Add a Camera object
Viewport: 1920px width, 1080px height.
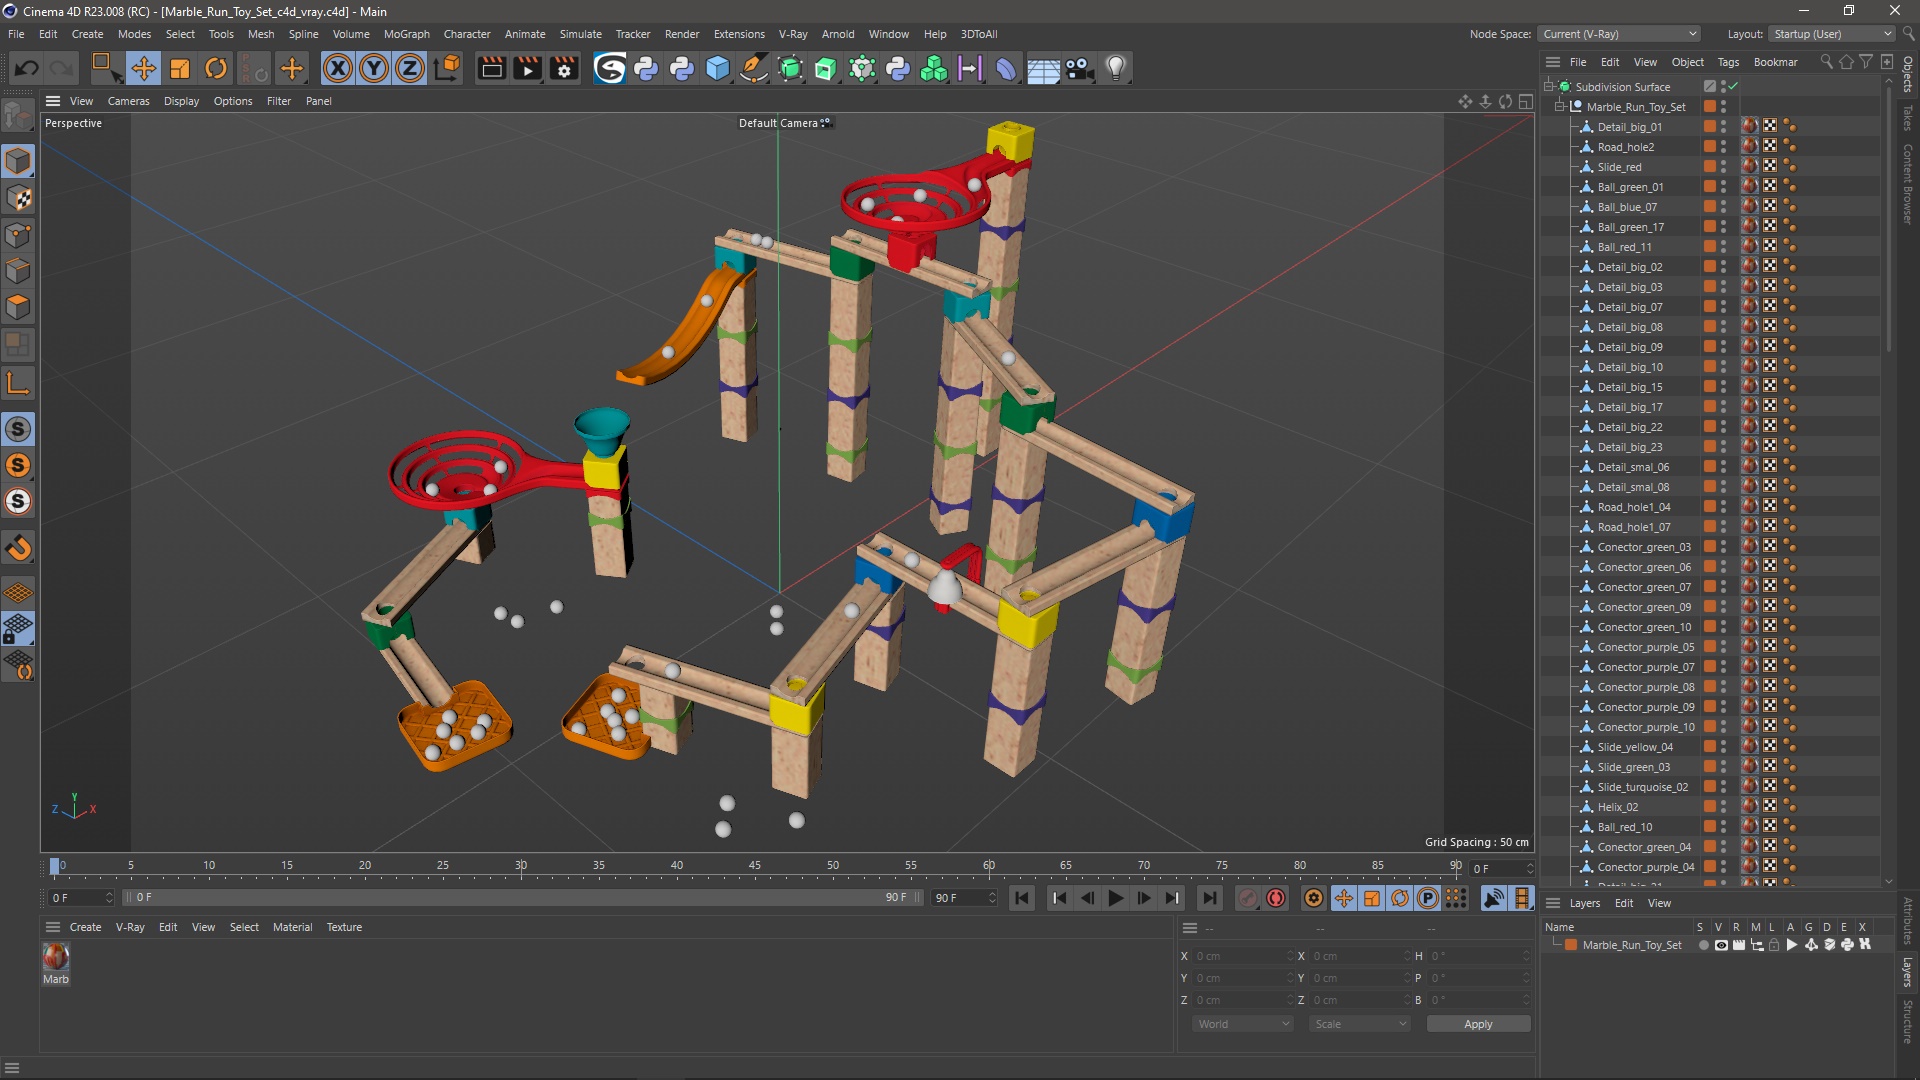tap(1079, 68)
